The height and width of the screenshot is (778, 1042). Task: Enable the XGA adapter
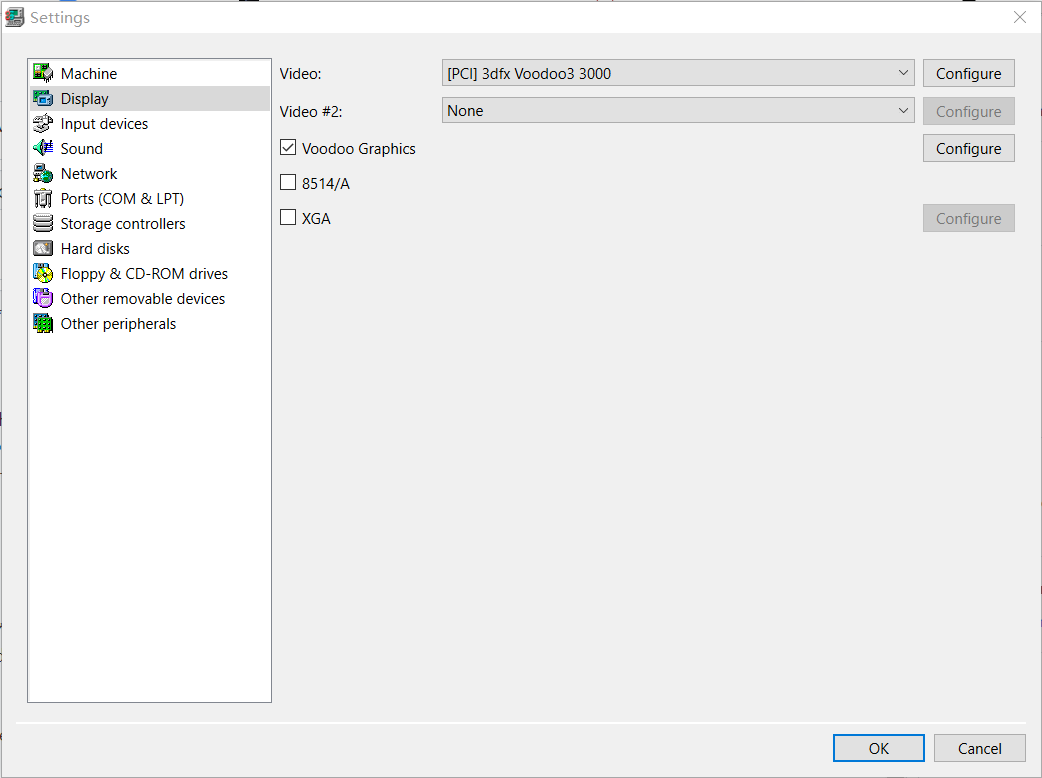click(288, 217)
